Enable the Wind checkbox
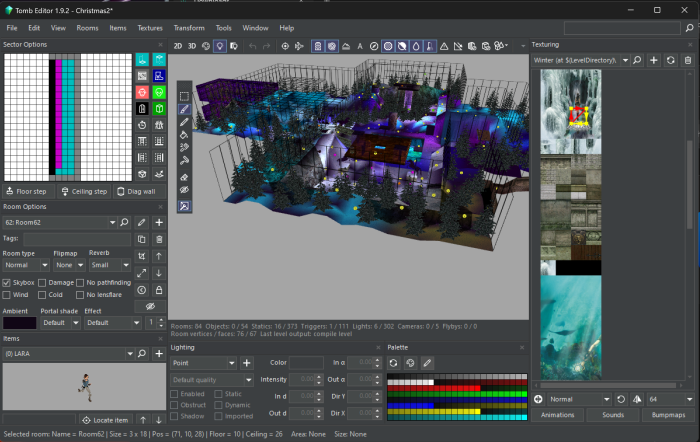700x442 pixels. [x=6, y=295]
